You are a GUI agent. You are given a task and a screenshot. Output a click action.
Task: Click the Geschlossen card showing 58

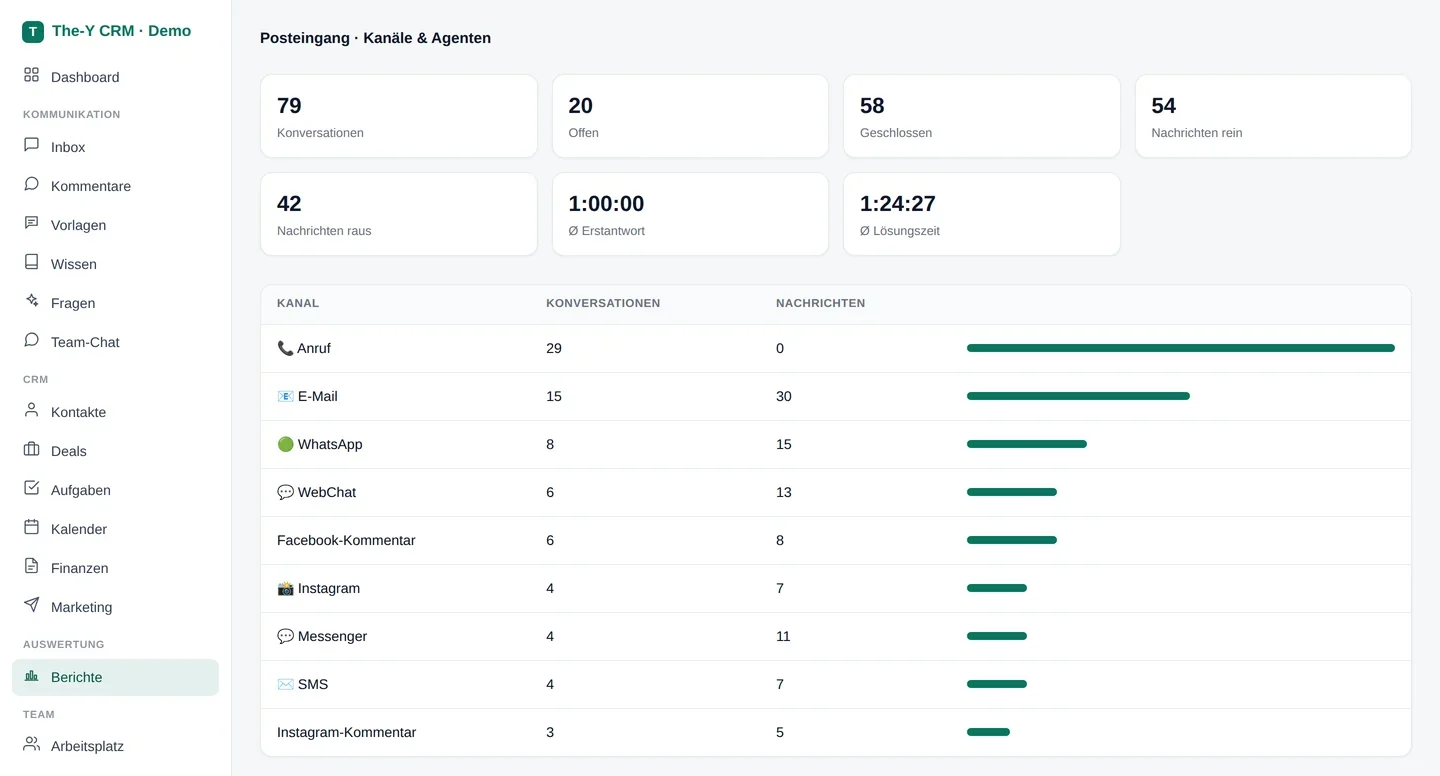(982, 116)
